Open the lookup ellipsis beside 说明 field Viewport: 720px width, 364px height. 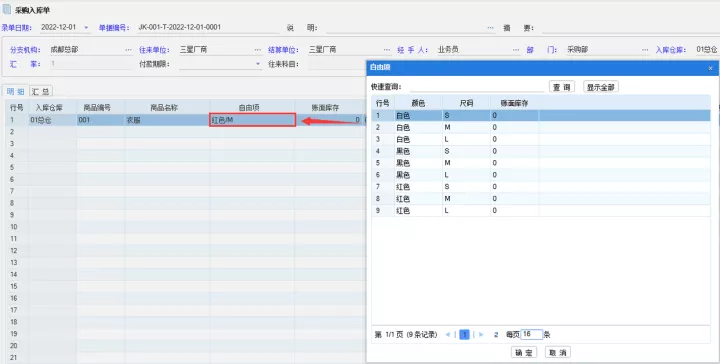490,28
